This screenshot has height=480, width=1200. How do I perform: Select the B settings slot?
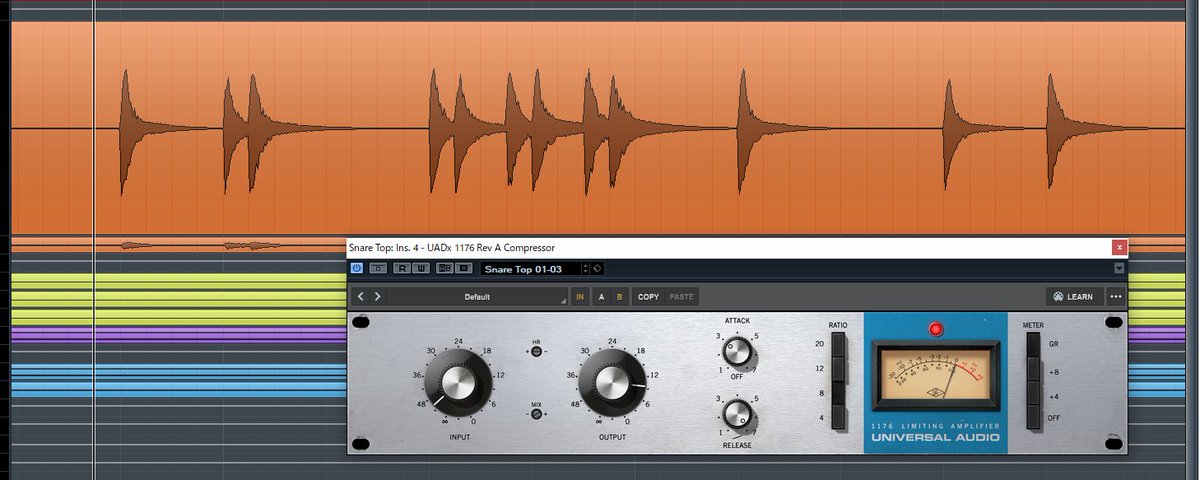click(619, 297)
